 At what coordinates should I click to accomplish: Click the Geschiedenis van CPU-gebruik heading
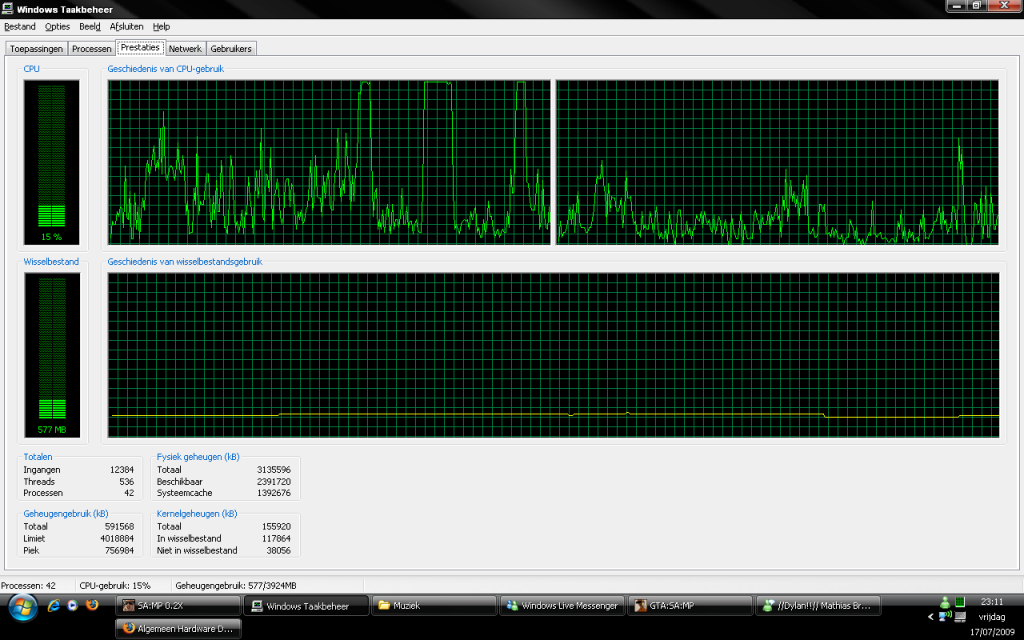(x=165, y=69)
